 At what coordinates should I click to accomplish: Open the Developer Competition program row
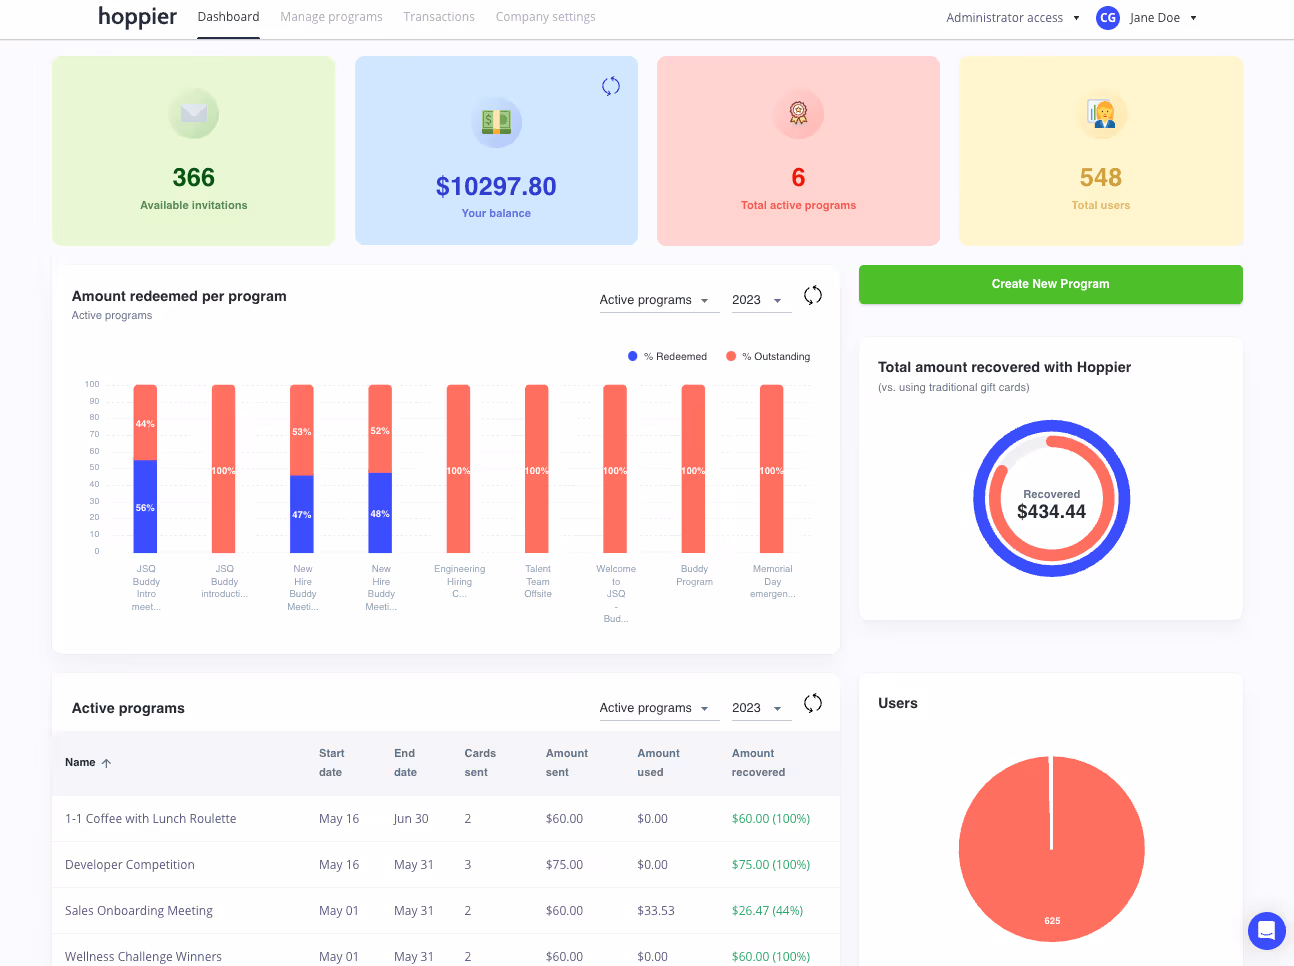pyautogui.click(x=446, y=865)
